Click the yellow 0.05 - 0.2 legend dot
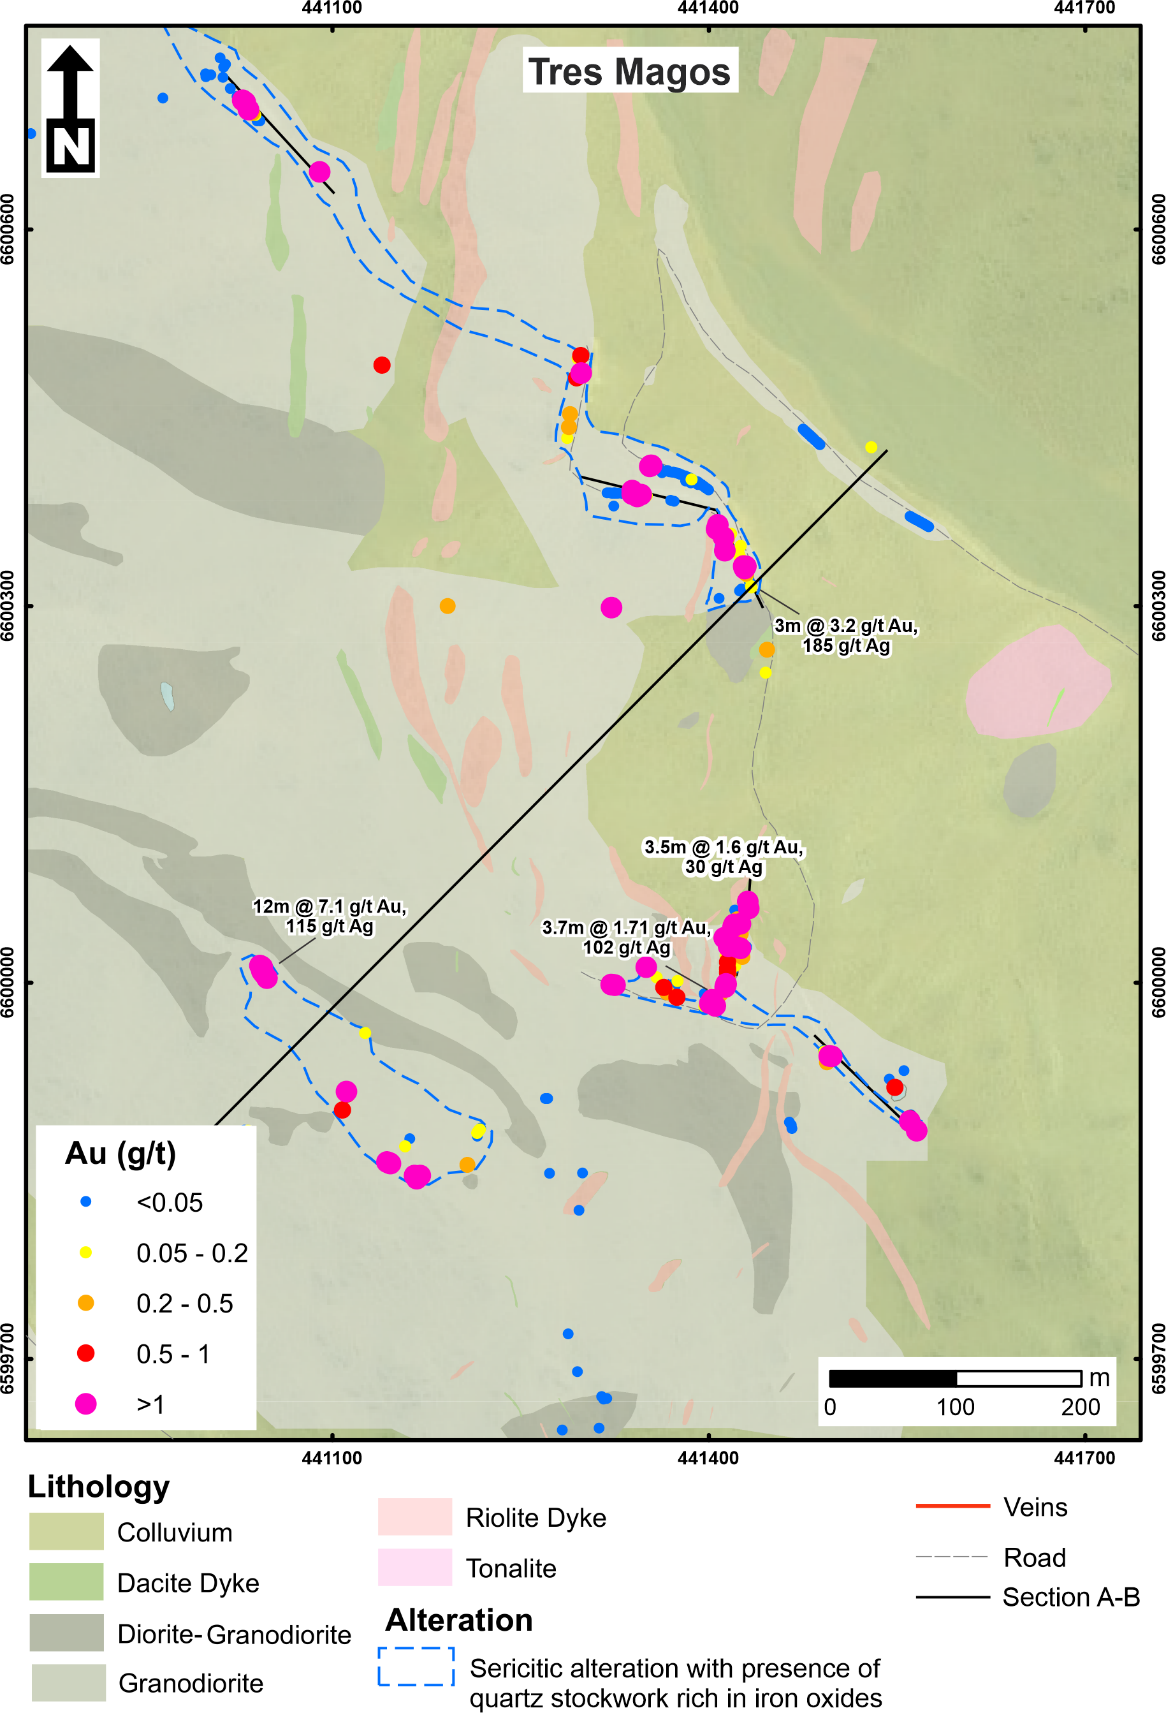 (x=86, y=1252)
